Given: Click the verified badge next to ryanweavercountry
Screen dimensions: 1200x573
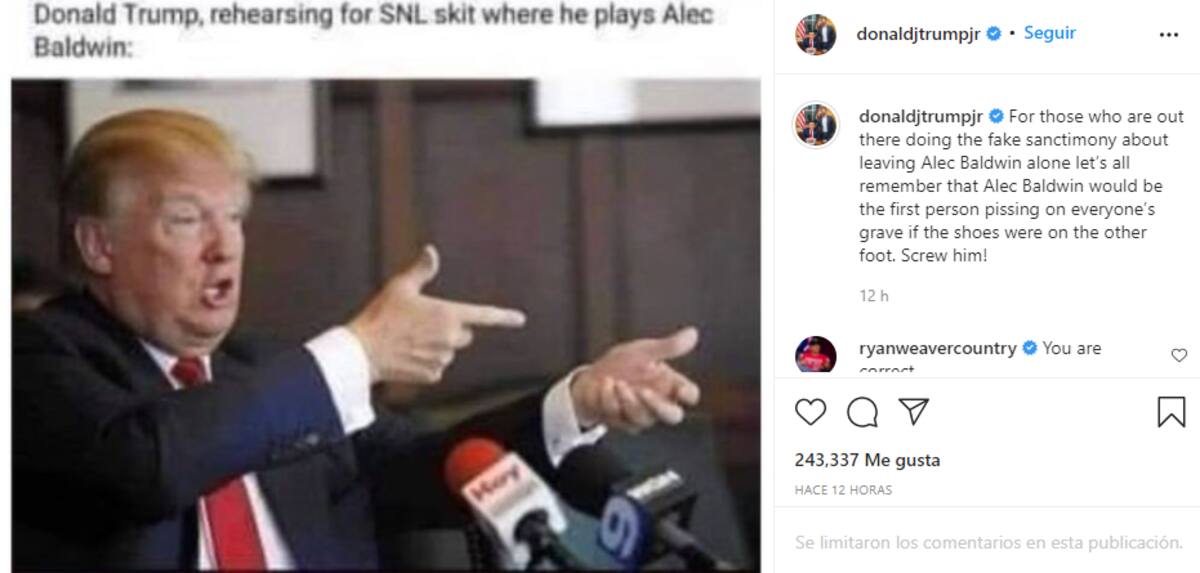Looking at the screenshot, I should (x=1029, y=348).
